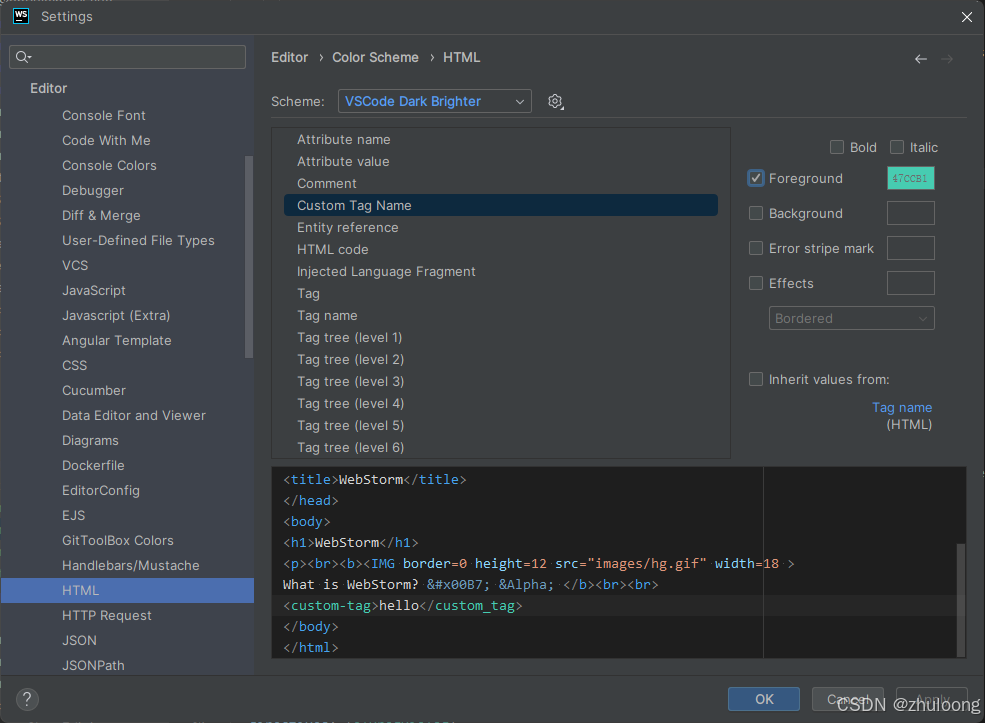Select Tag tree (level 6)
The height and width of the screenshot is (723, 985).
tap(501, 447)
